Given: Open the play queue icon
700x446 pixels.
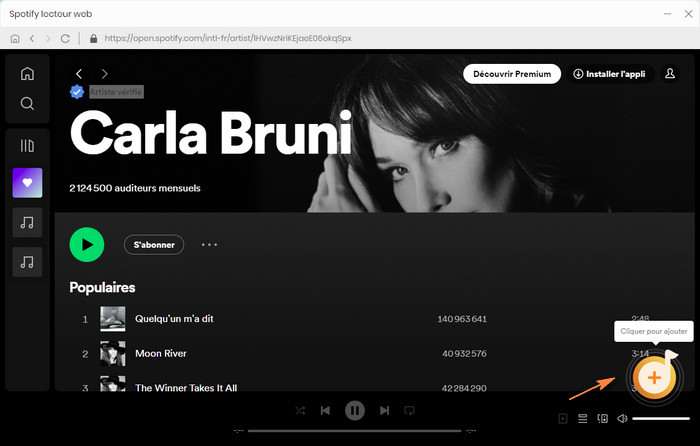Looking at the screenshot, I should coord(583,418).
